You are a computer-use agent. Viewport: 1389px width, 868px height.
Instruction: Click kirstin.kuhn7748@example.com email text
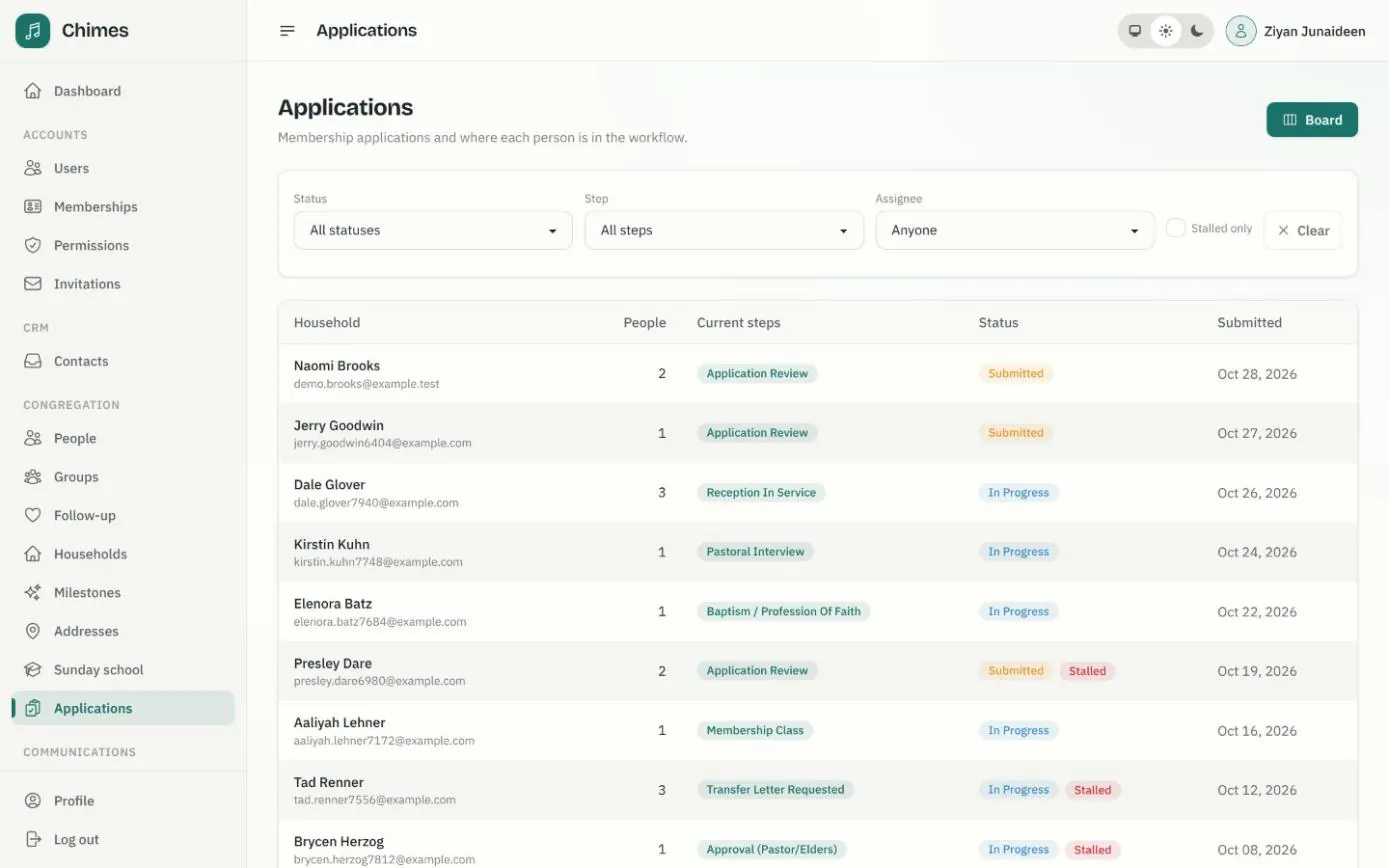[378, 562]
